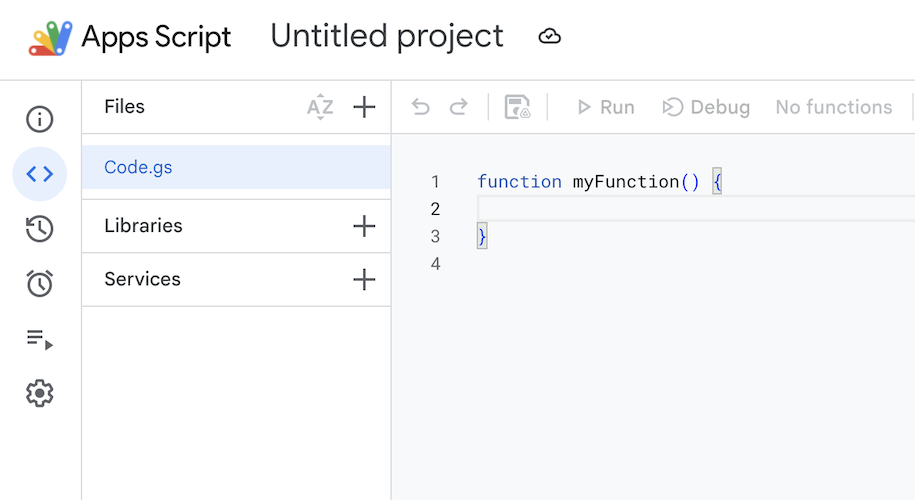
Task: Click the opening brace on line 1
Action: tap(717, 182)
